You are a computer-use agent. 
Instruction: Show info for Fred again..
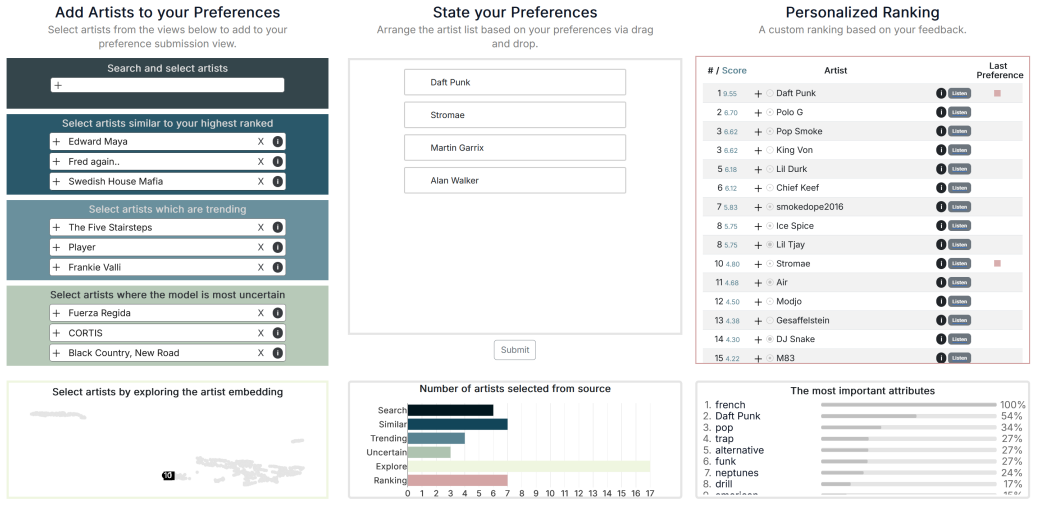(x=278, y=161)
